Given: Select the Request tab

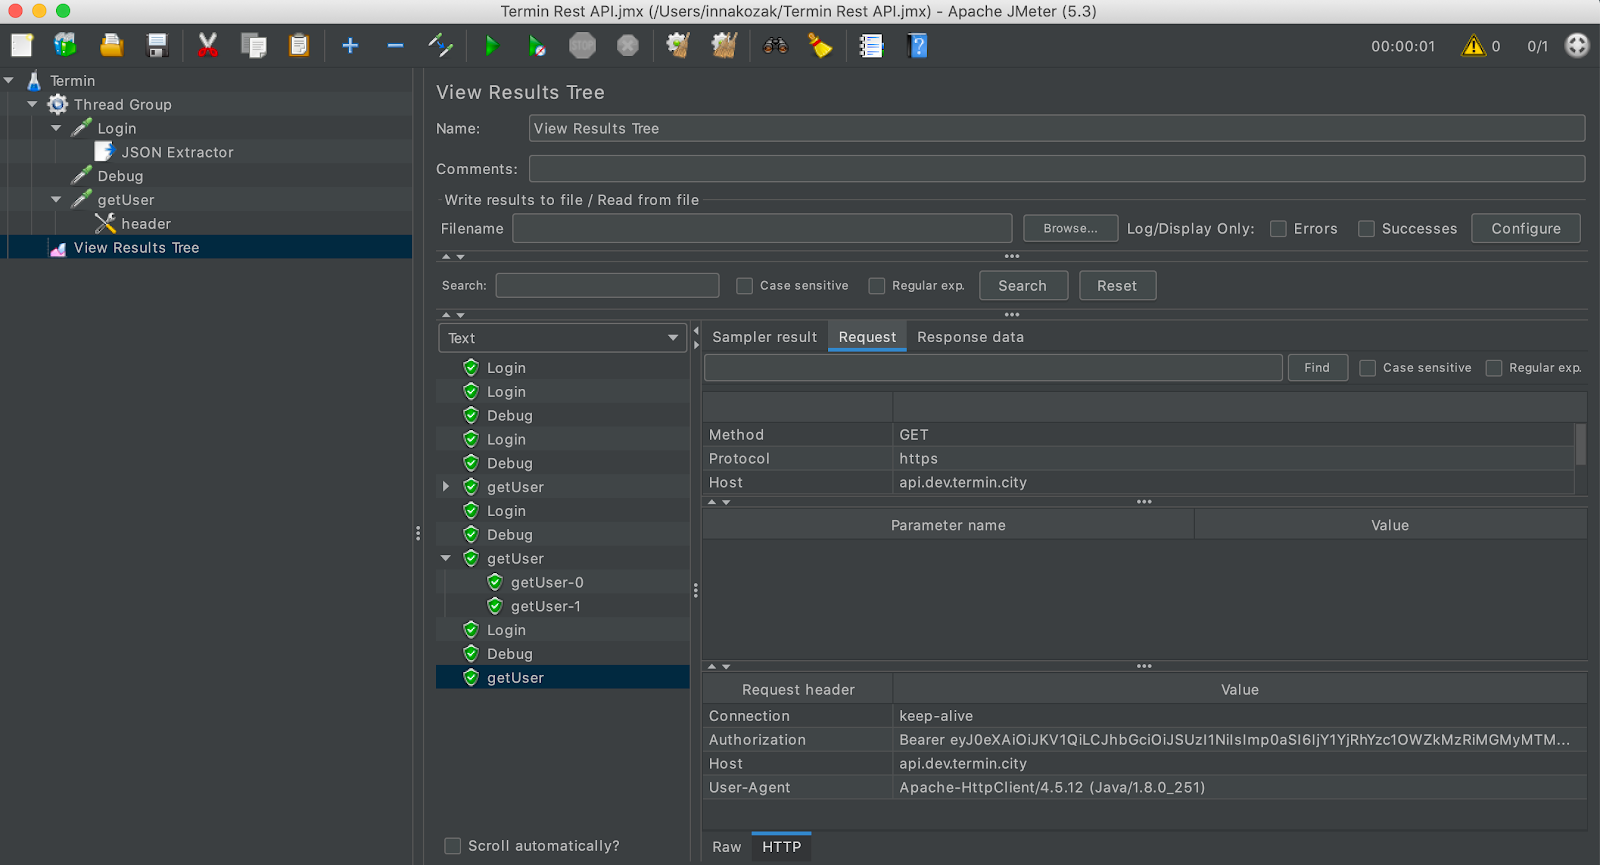Looking at the screenshot, I should pos(867,337).
